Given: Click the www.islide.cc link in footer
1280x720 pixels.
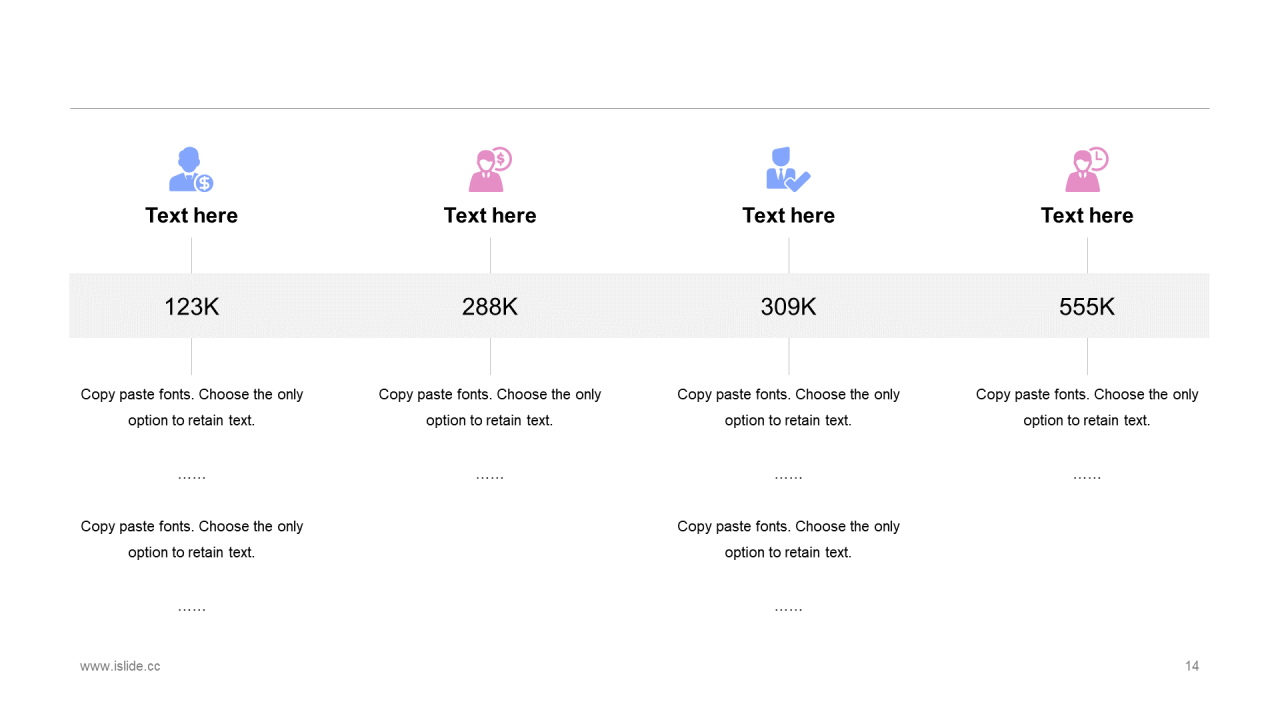Looking at the screenshot, I should (x=120, y=666).
